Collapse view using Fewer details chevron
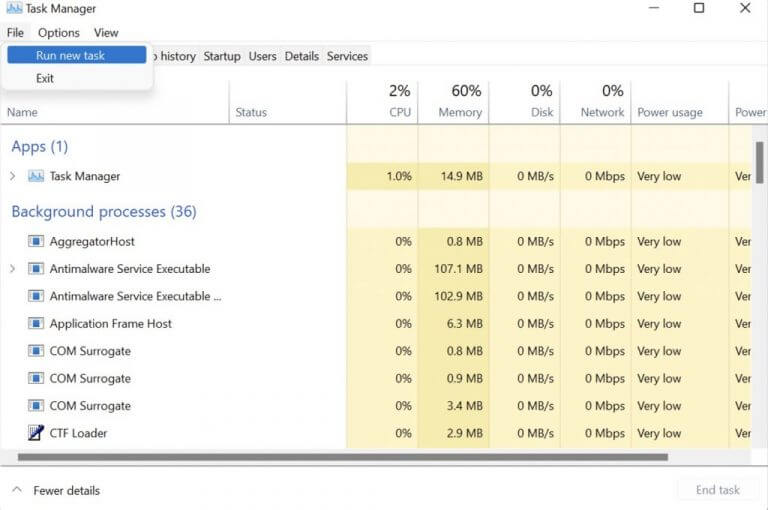This screenshot has width=768, height=510. (17, 489)
